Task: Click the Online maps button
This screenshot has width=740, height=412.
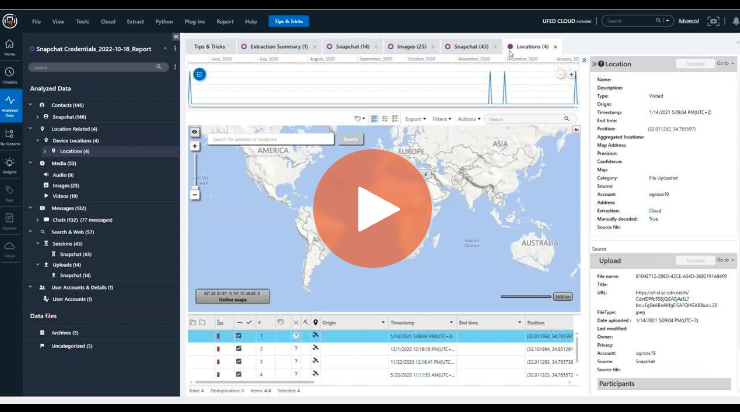Action: [233, 296]
